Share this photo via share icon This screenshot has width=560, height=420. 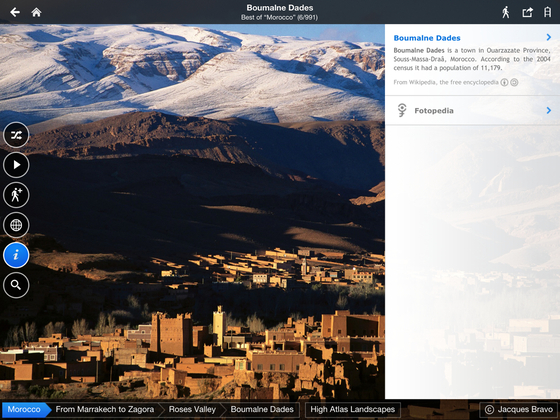pyautogui.click(x=528, y=12)
